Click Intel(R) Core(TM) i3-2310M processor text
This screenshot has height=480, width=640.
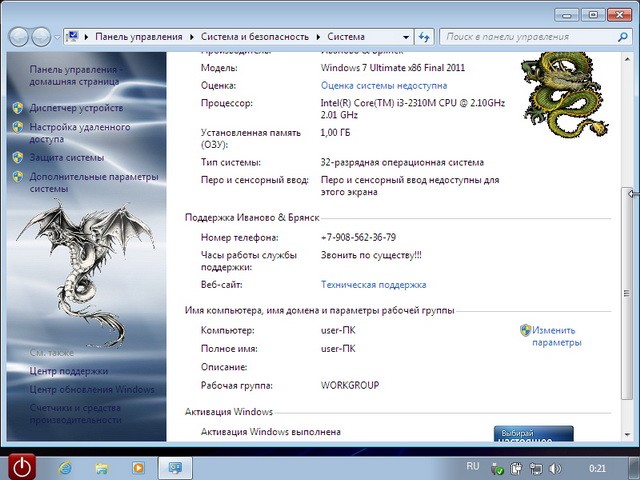click(x=413, y=109)
